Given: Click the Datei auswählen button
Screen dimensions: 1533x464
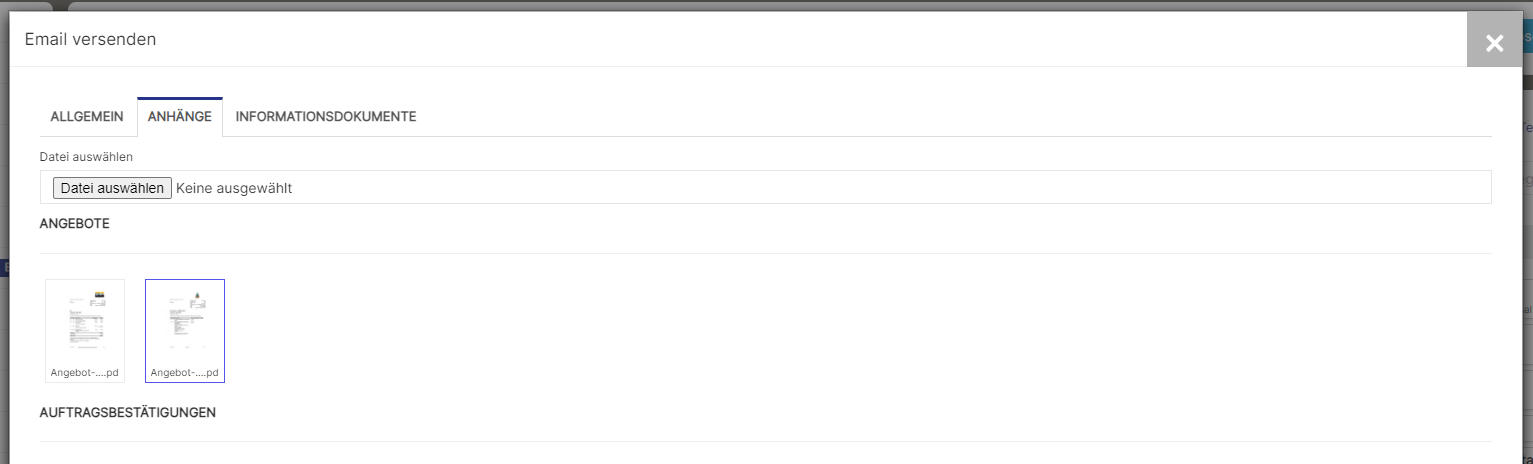Looking at the screenshot, I should pos(112,188).
